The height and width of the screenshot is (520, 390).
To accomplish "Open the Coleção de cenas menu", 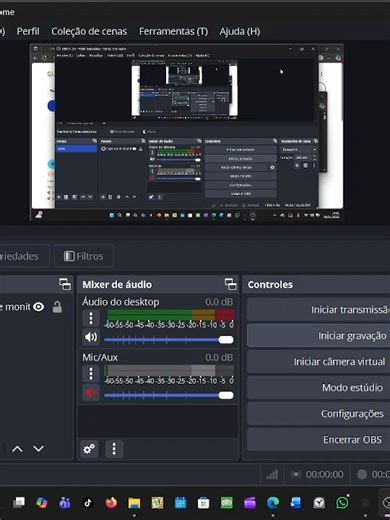I will (89, 31).
